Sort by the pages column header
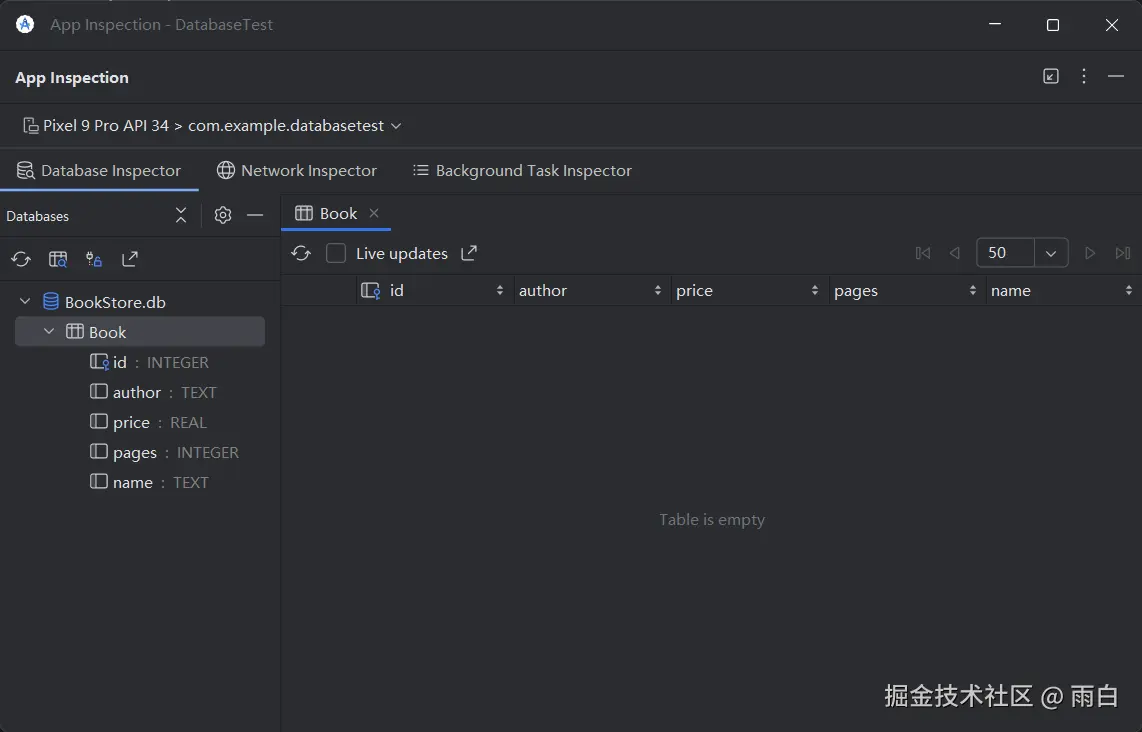Viewport: 1142px width, 732px height. [905, 291]
